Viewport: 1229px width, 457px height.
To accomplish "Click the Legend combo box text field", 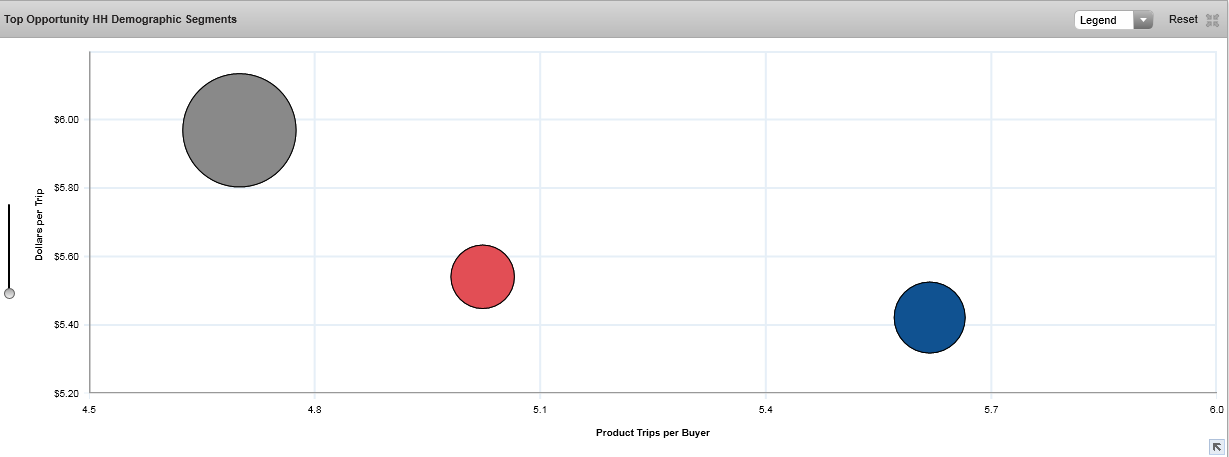I will [1103, 20].
